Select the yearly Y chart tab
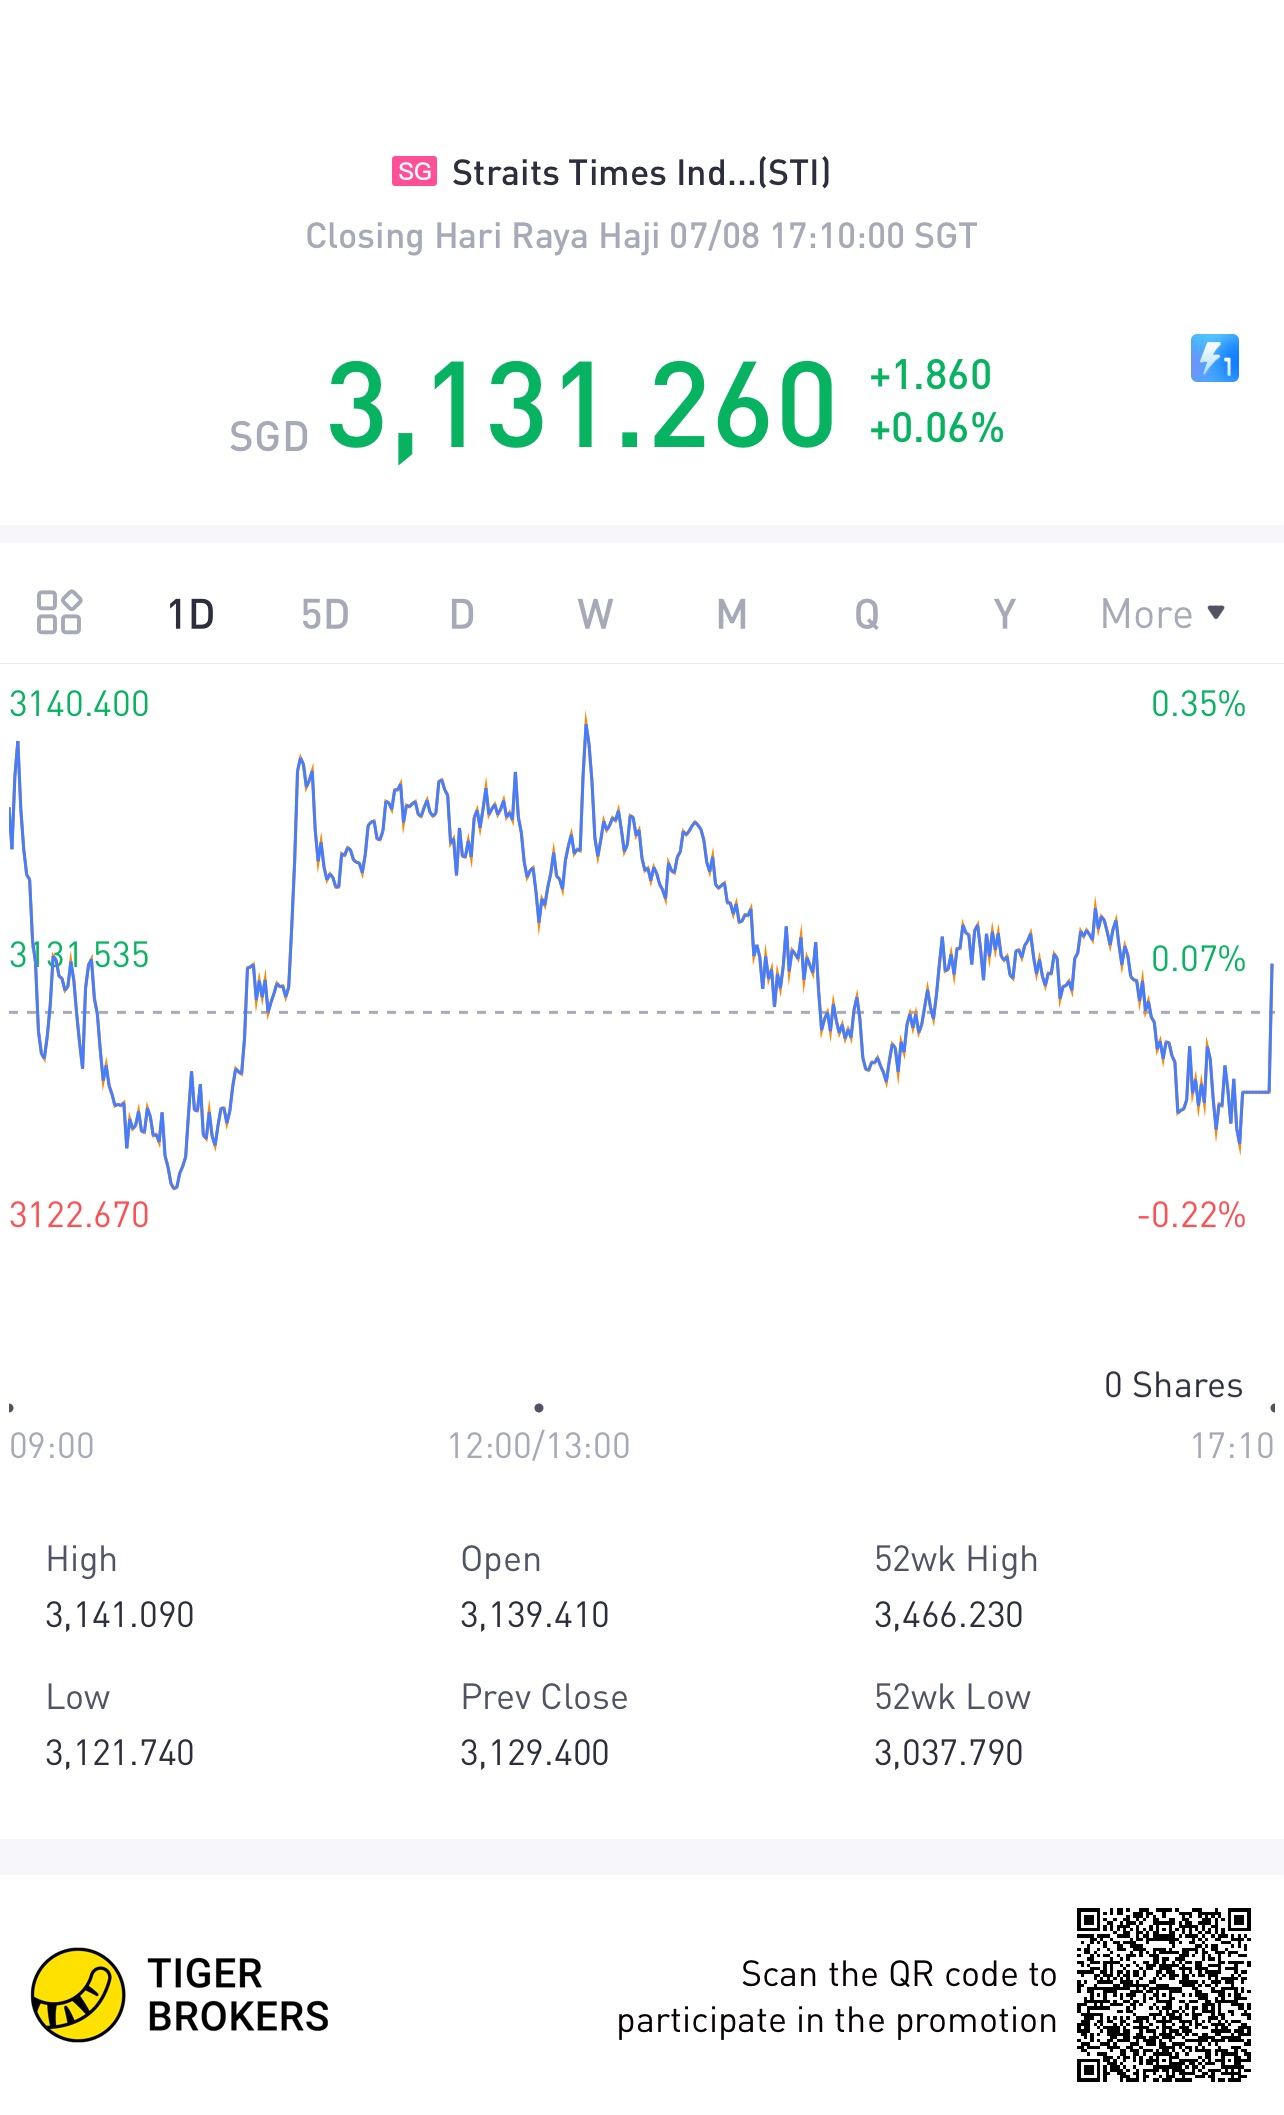Viewport: 1284px width, 2115px height. point(1004,614)
